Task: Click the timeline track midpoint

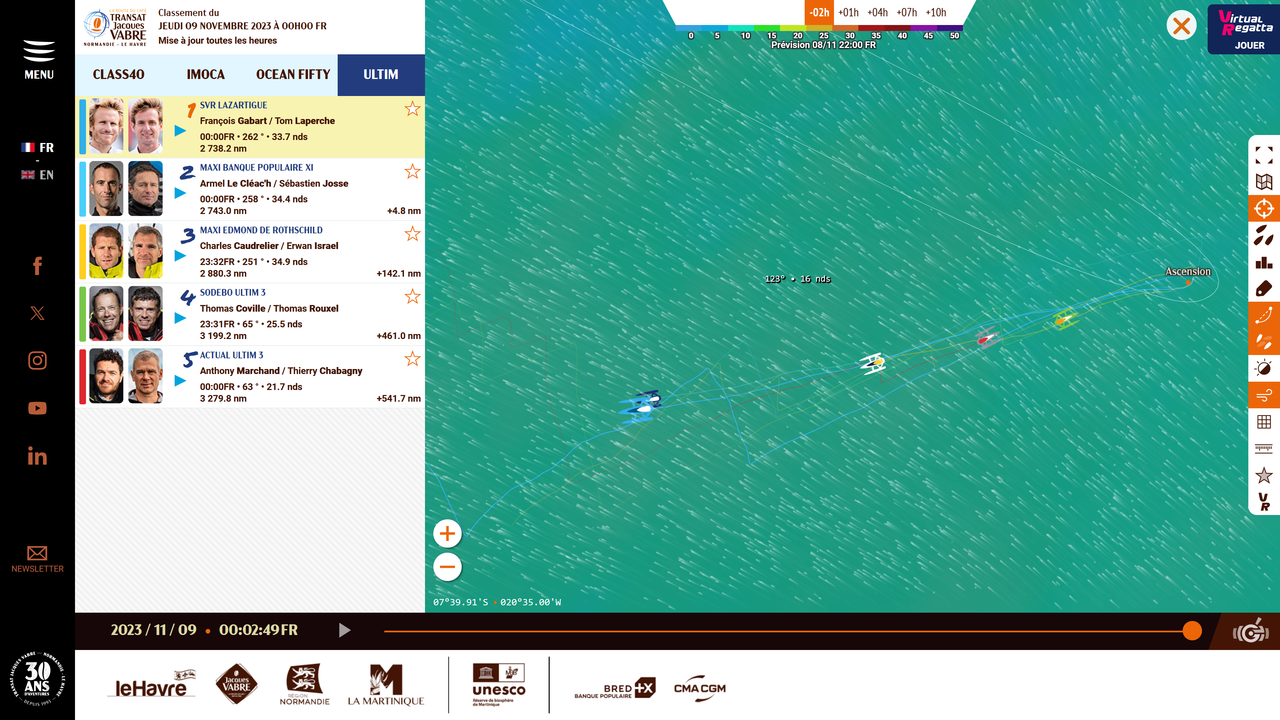Action: pos(788,631)
